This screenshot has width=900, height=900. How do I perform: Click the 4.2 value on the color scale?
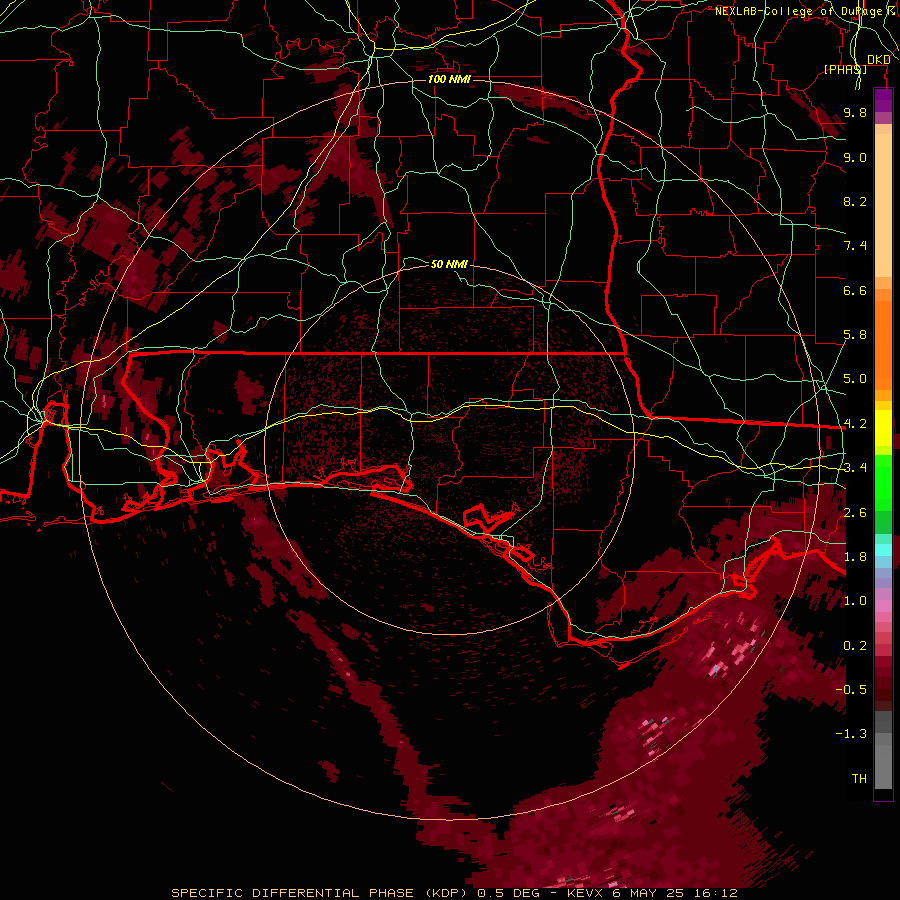[x=855, y=424]
